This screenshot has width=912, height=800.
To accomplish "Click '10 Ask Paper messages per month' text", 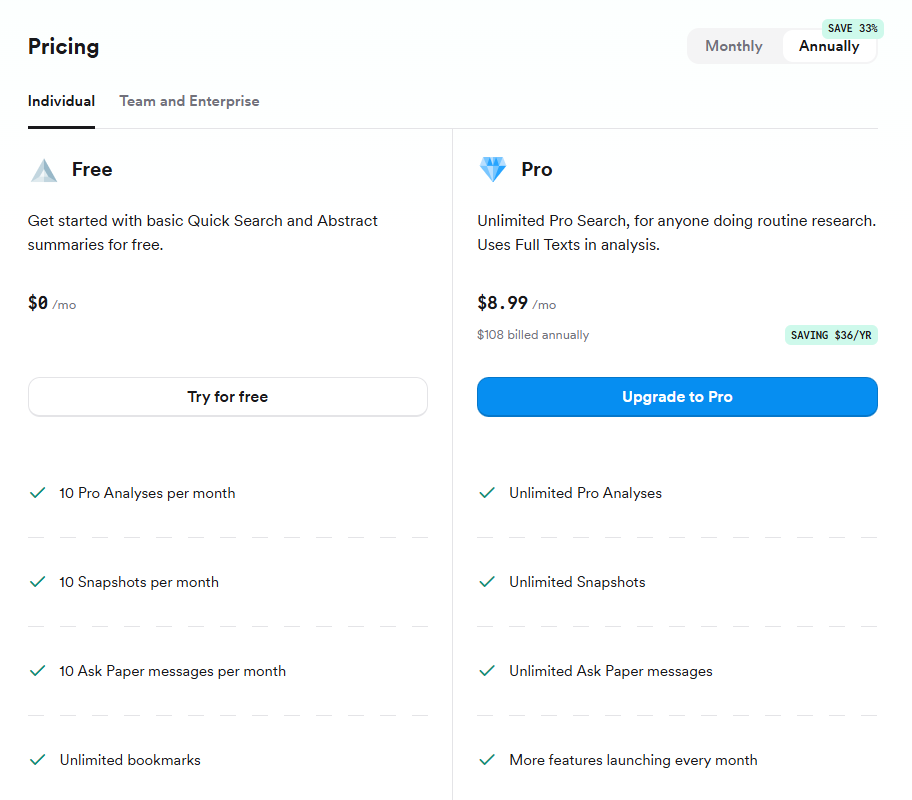I will [173, 671].
